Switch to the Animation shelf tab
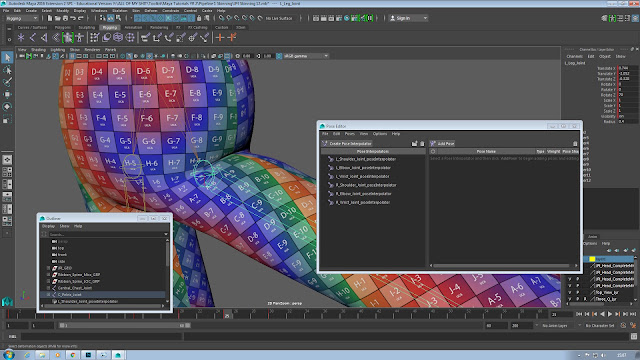 pyautogui.click(x=133, y=27)
